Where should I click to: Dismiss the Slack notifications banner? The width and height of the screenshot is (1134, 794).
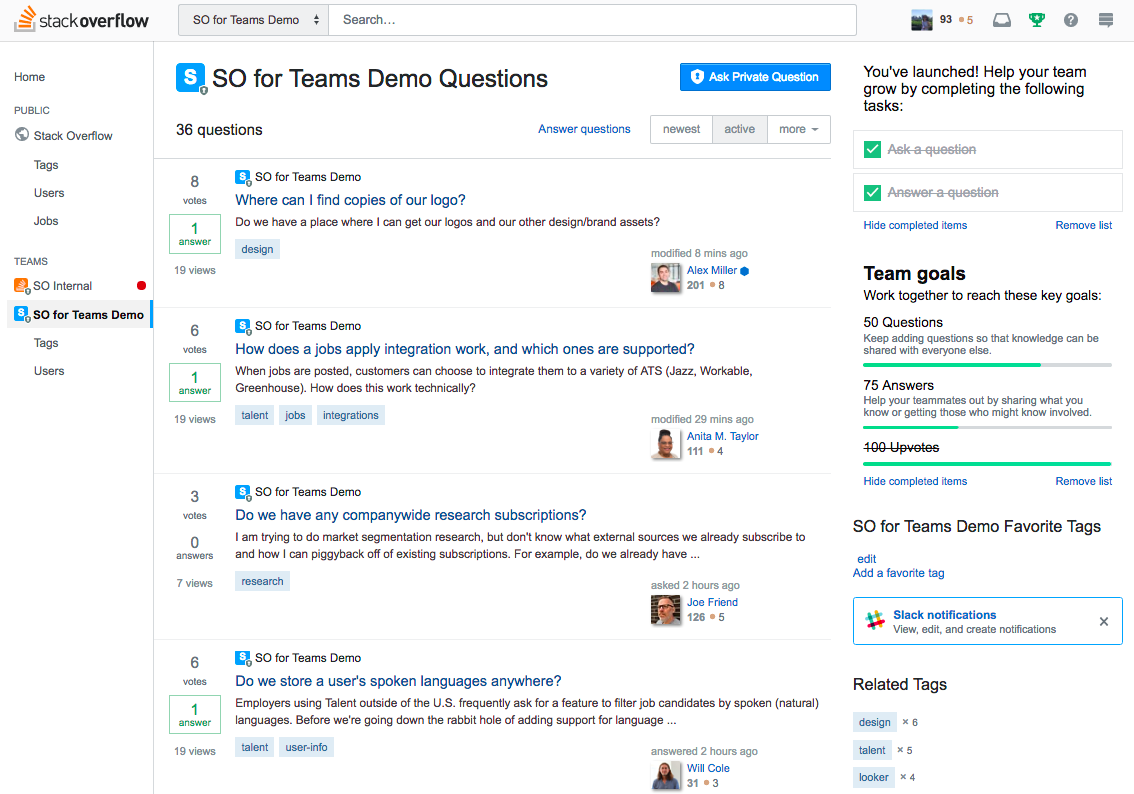(1104, 621)
